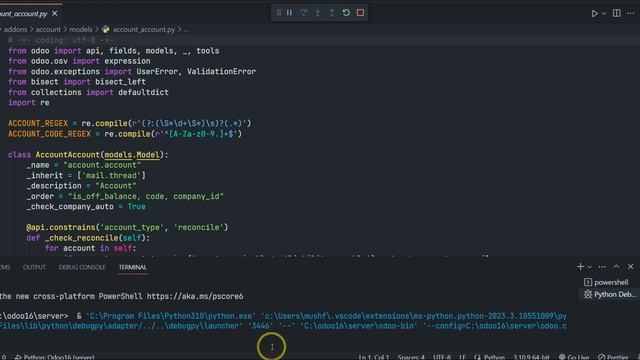Image resolution: width=640 pixels, height=360 pixels.
Task: Maximize the panel with chevron up
Action: [616, 267]
